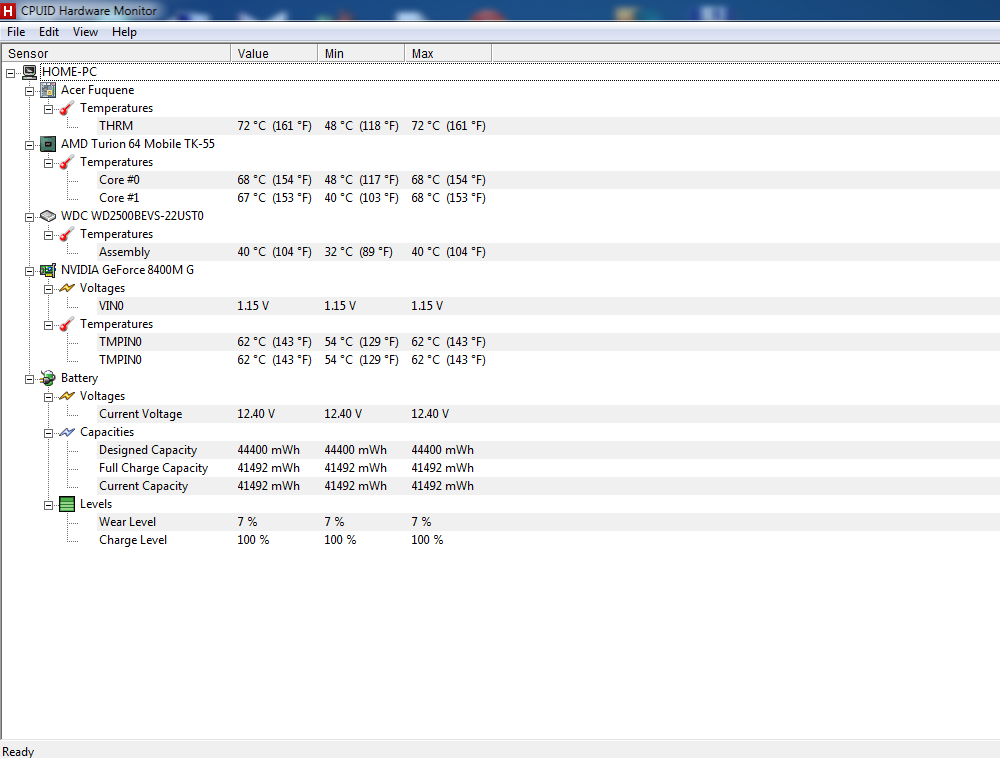Viewport: 1000px width, 758px height.
Task: Click thermometer icon under NVIDIA GeForce 8400M
Action: pyautogui.click(x=67, y=324)
